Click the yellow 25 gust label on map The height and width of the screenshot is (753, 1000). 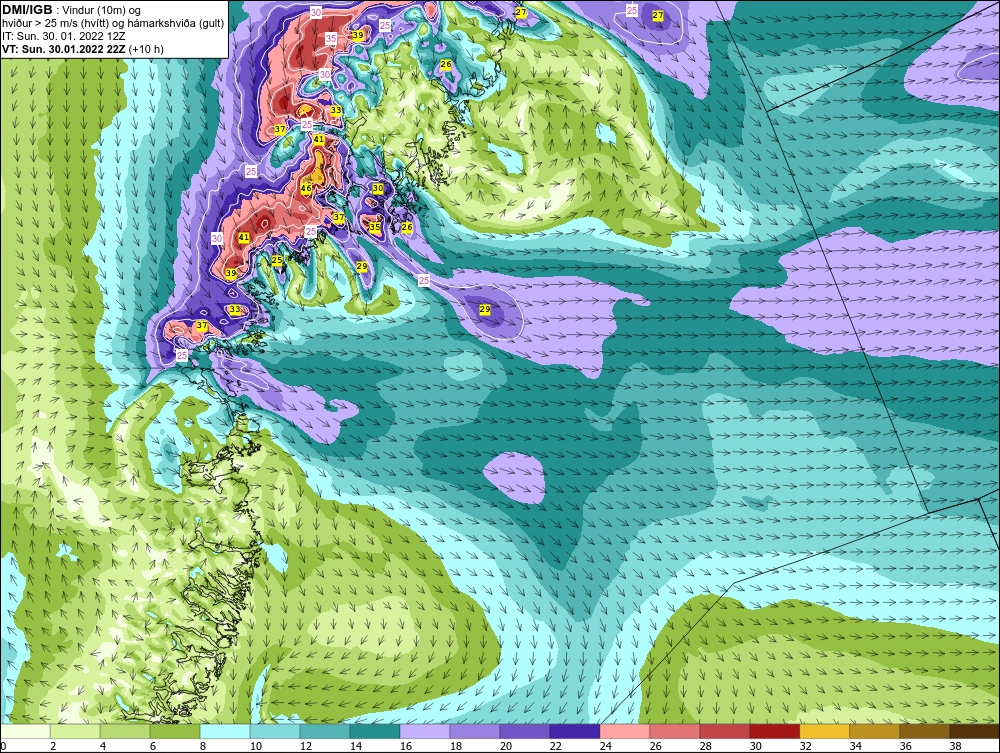coord(277,260)
